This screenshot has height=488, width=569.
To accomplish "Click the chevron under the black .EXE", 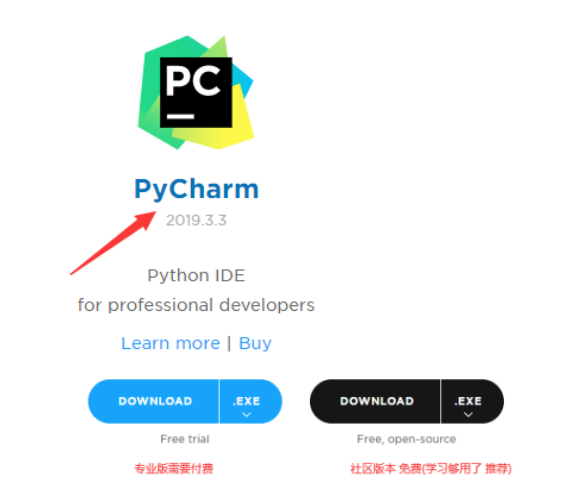I will click(468, 415).
